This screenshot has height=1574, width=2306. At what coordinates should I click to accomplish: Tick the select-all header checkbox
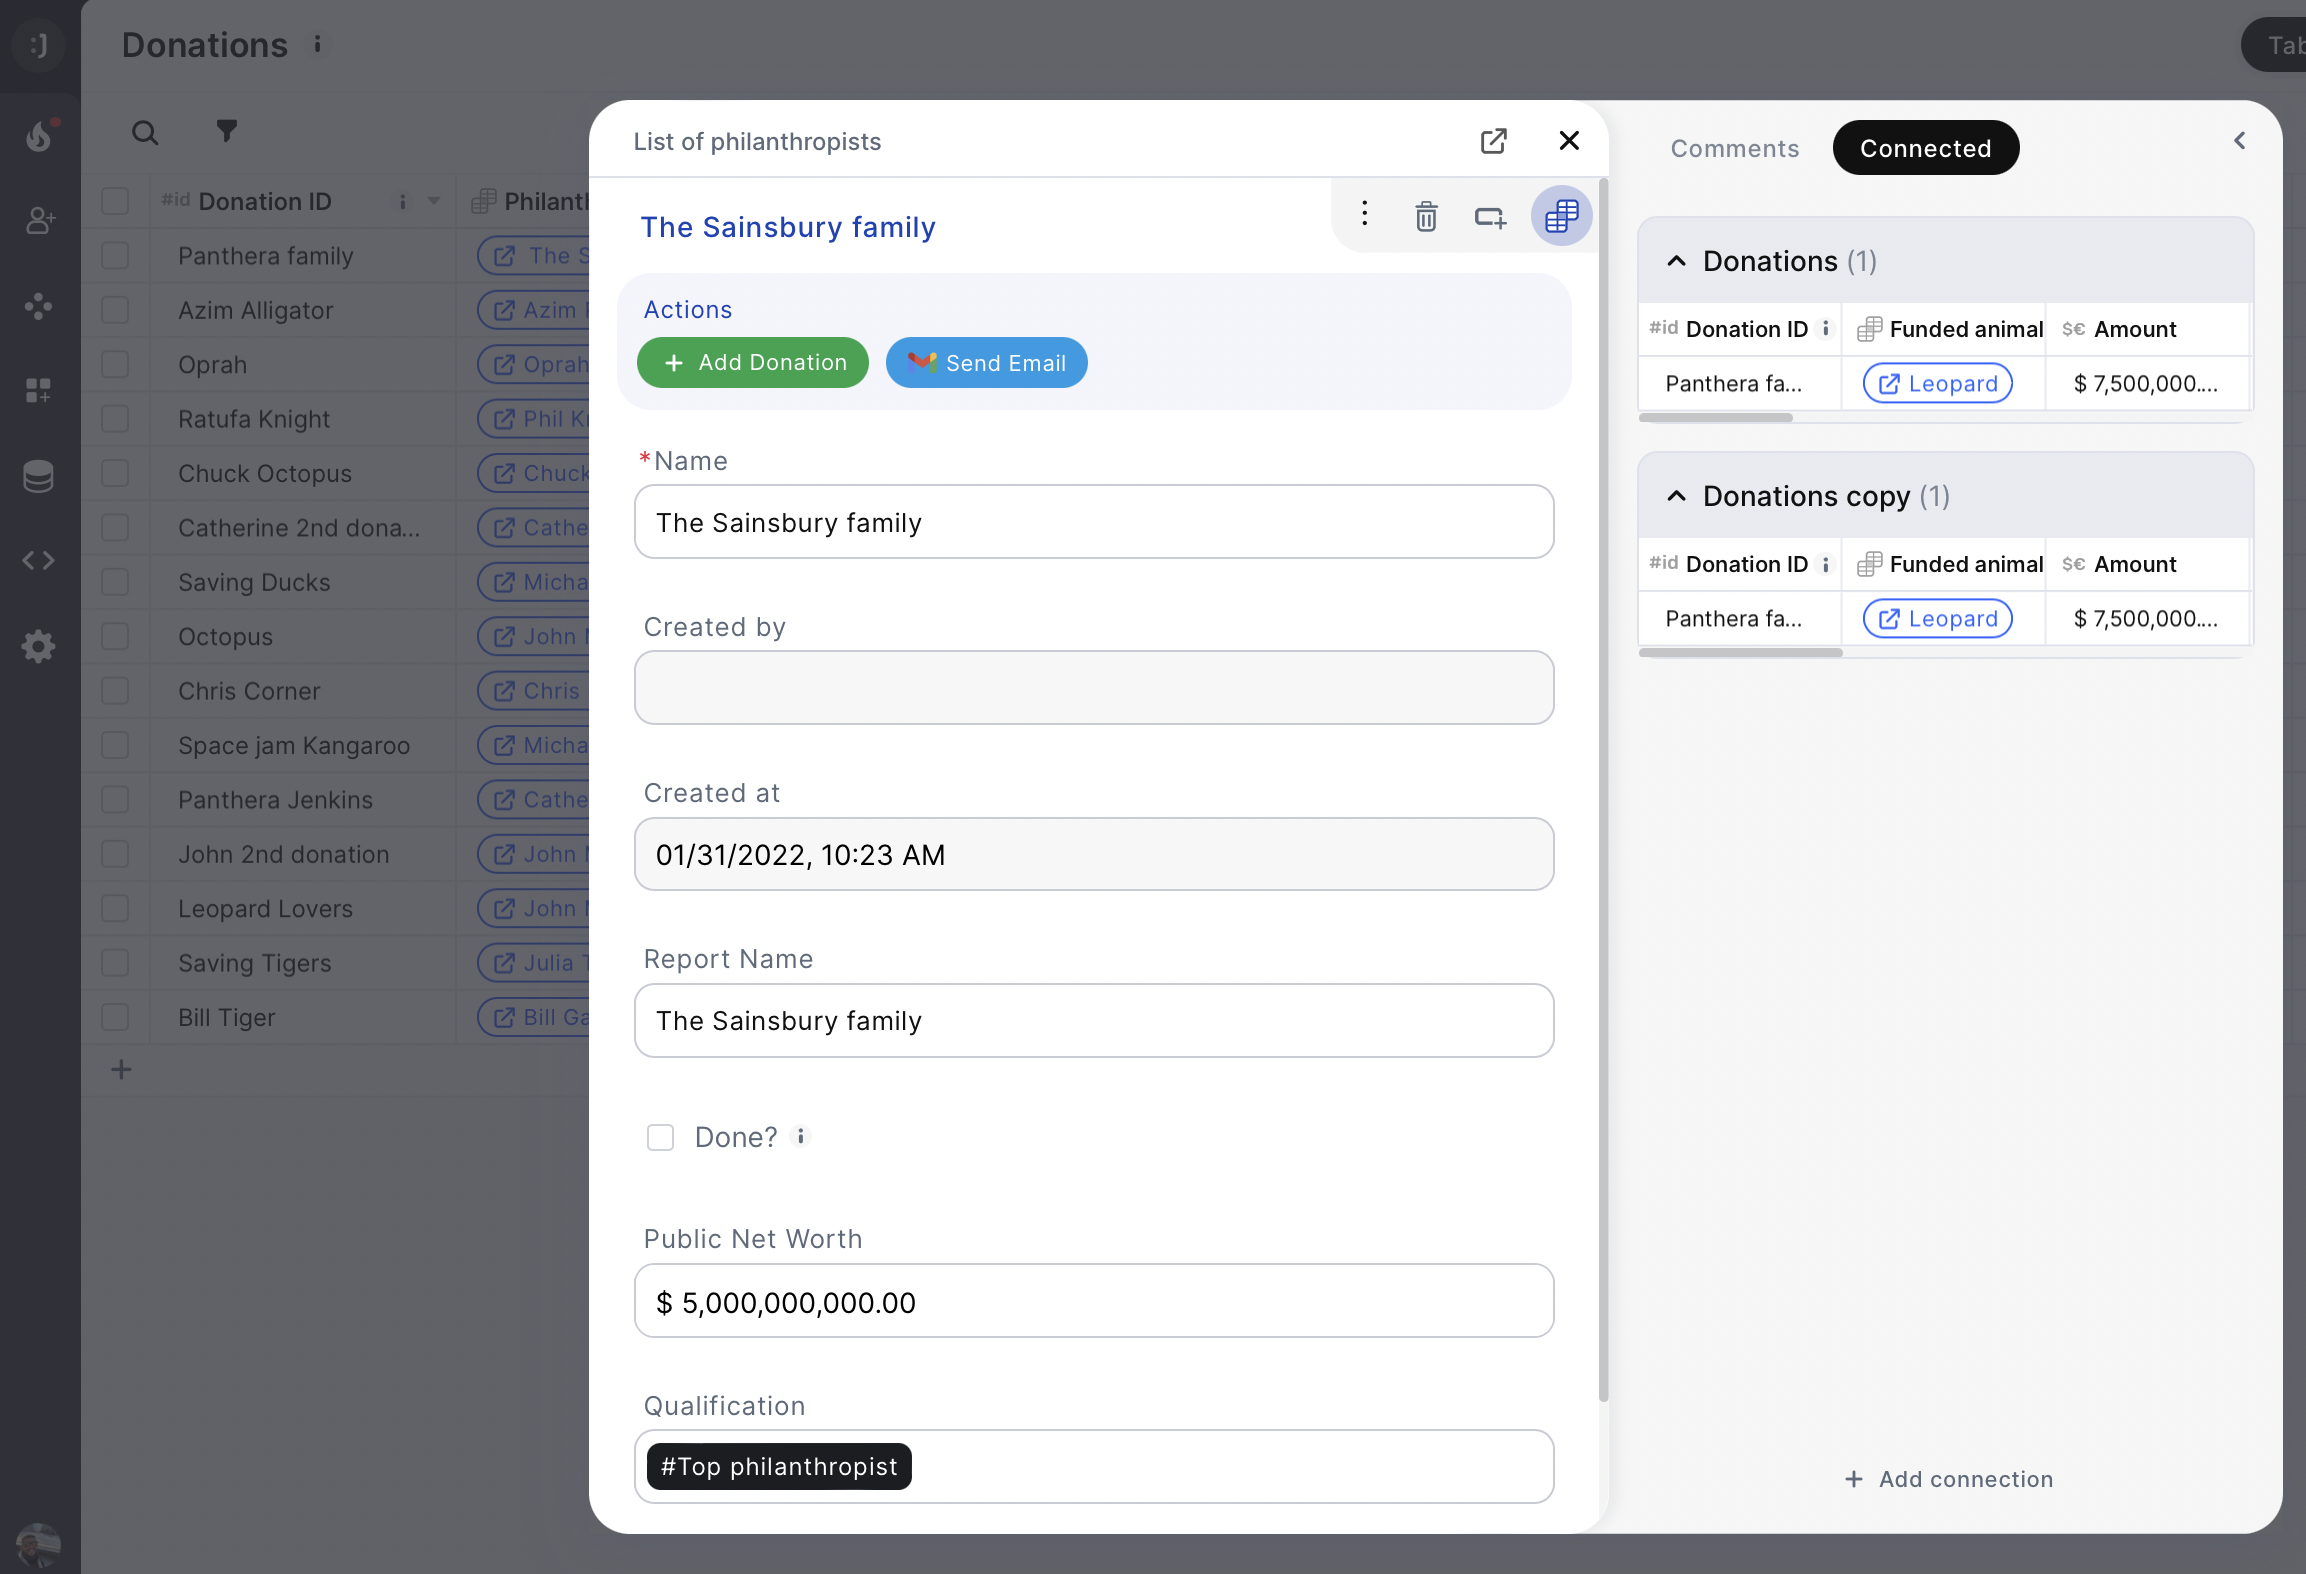tap(116, 201)
